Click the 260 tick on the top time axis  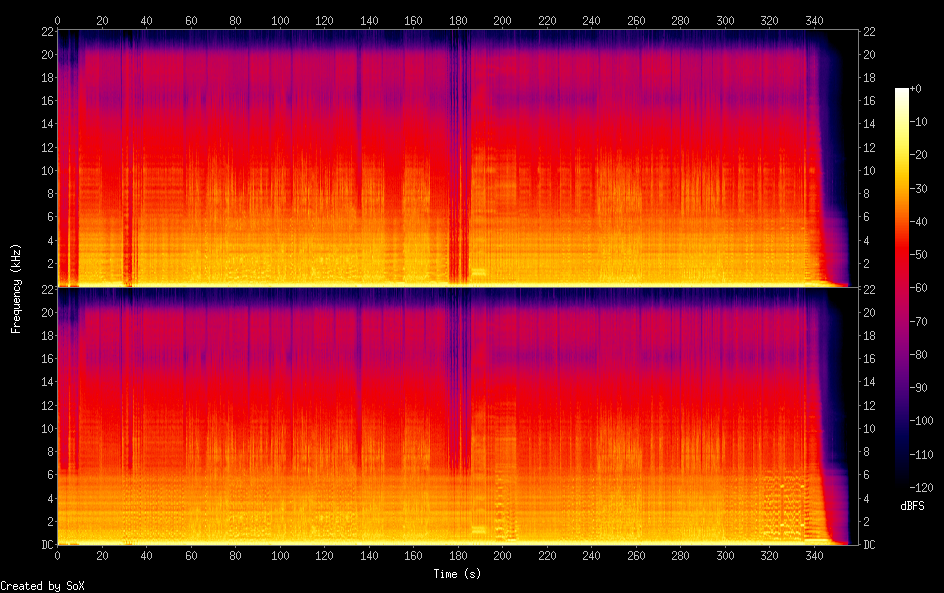(x=636, y=20)
